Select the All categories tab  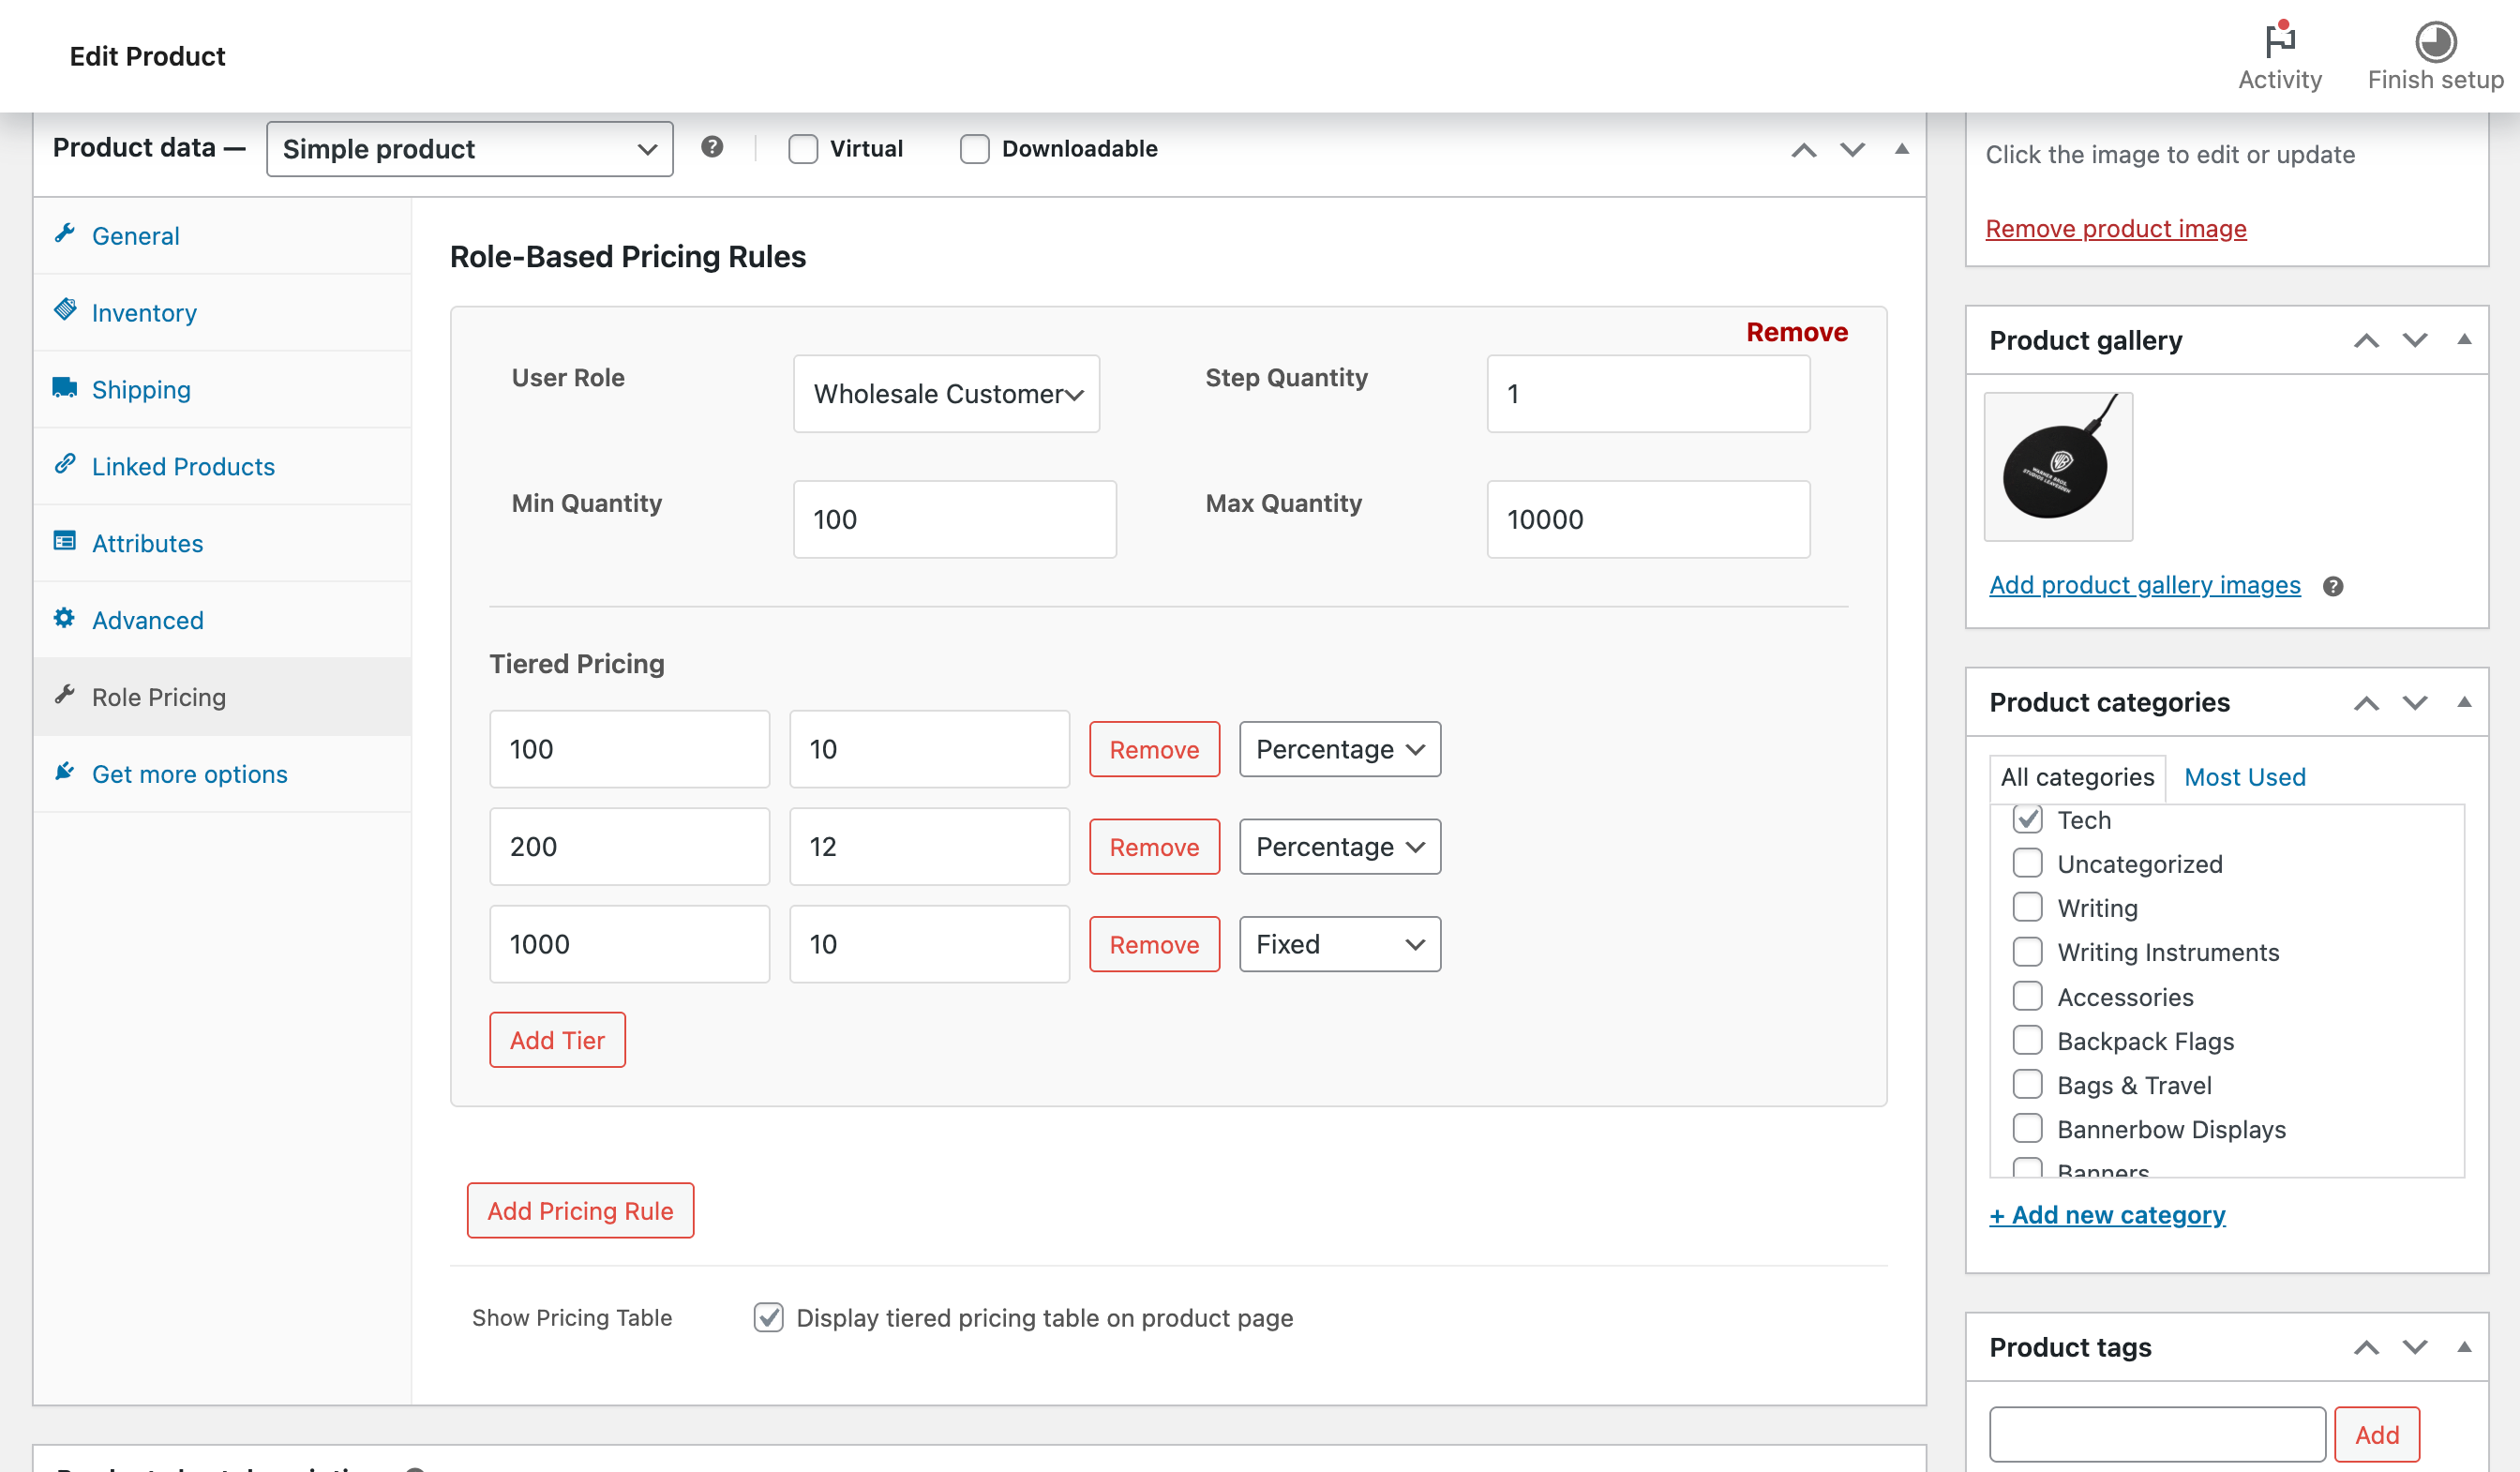point(2076,777)
